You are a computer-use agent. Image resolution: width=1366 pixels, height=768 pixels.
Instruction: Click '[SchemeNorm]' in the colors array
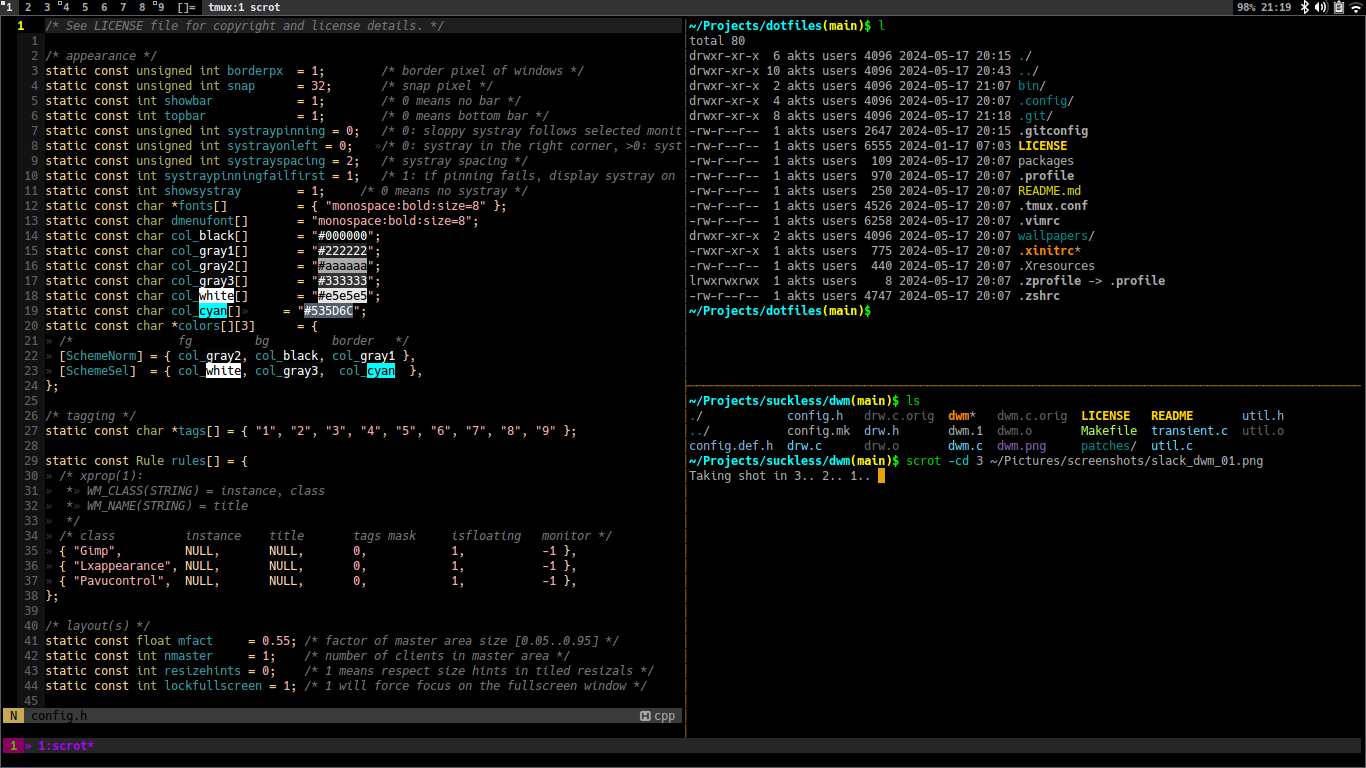pyautogui.click(x=101, y=356)
